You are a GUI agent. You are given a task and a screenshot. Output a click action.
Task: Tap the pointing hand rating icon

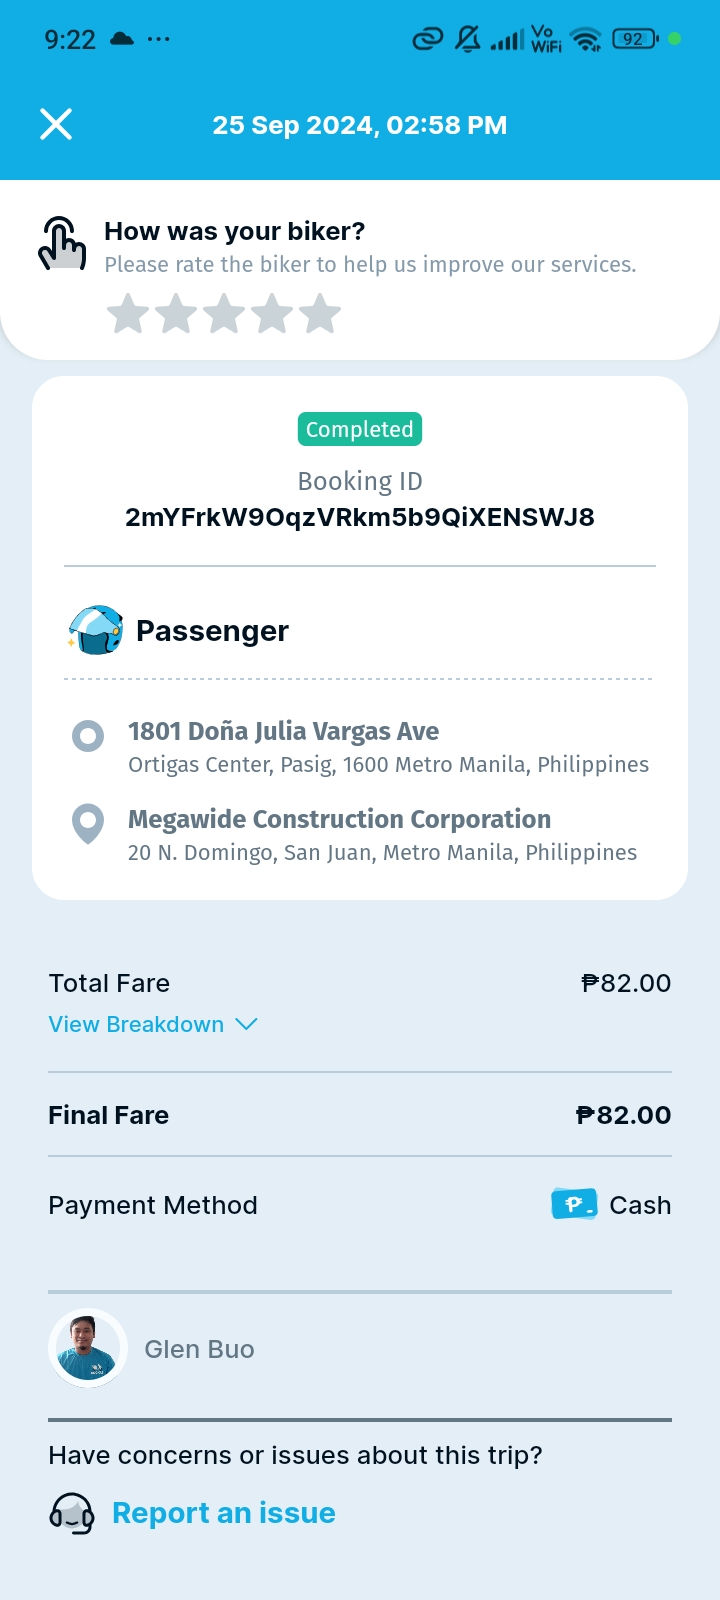[62, 244]
